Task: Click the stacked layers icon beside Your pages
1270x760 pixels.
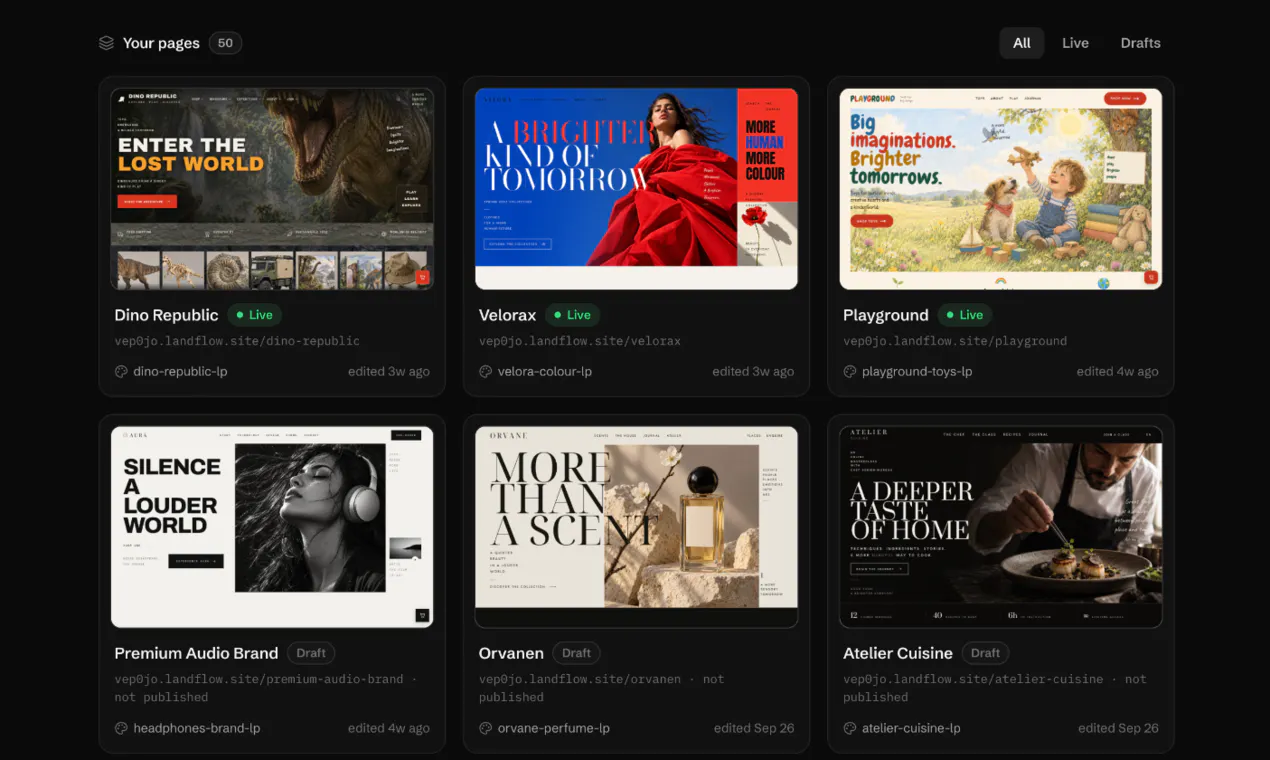Action: pos(106,43)
